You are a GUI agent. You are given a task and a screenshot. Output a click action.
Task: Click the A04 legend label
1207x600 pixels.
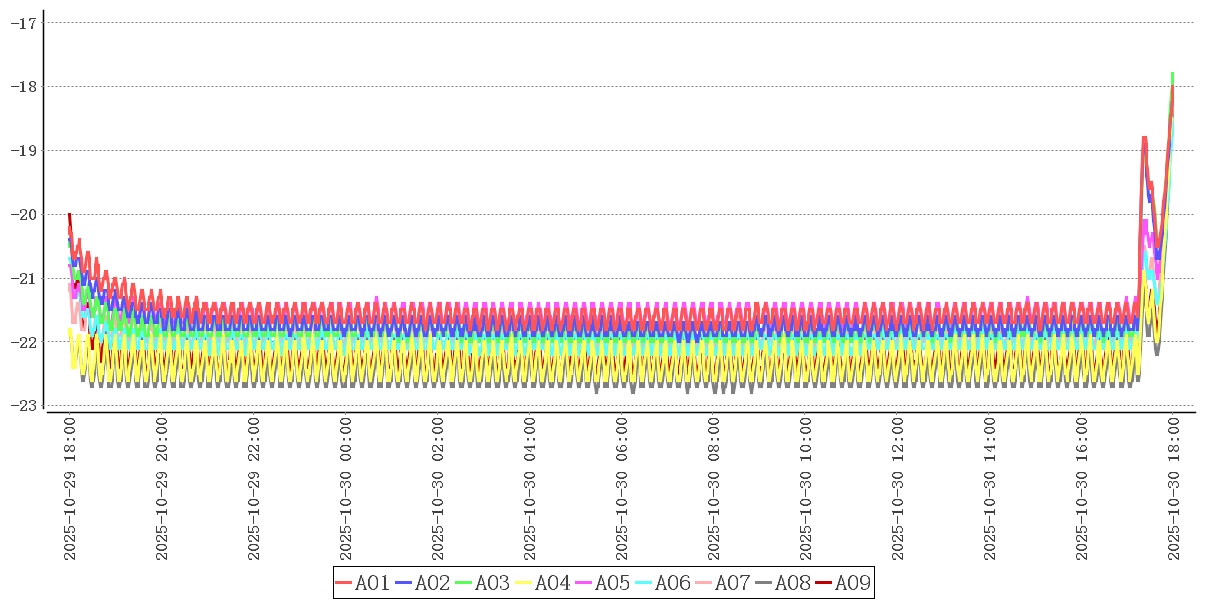(552, 583)
